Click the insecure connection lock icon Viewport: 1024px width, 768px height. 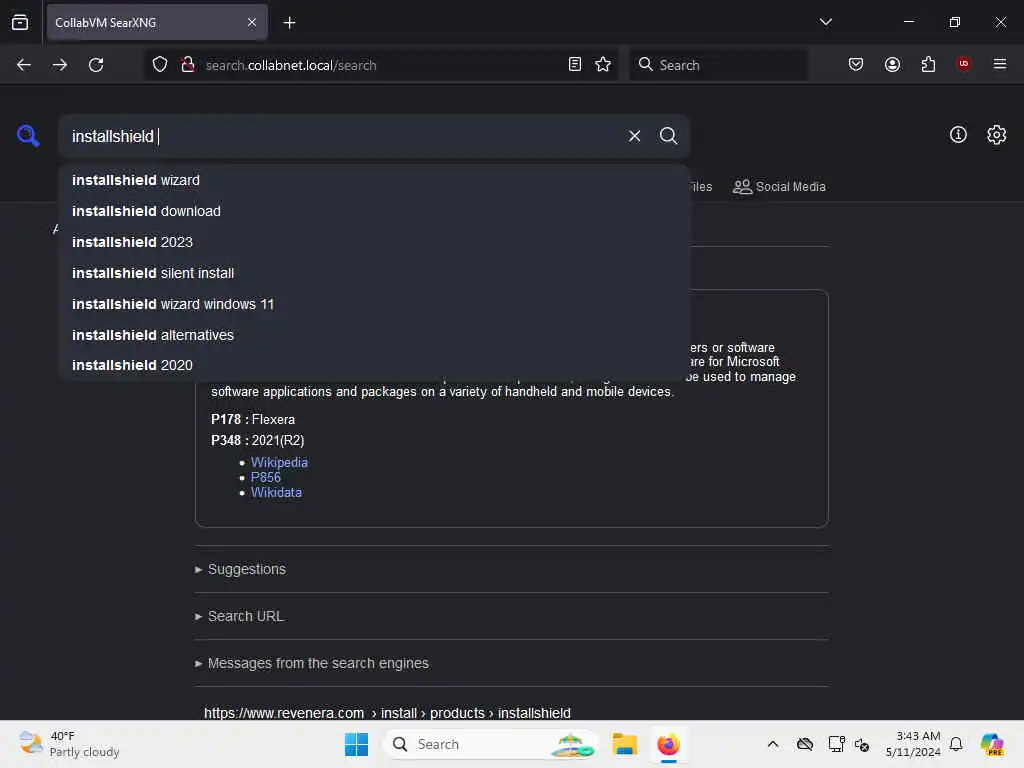click(x=188, y=65)
